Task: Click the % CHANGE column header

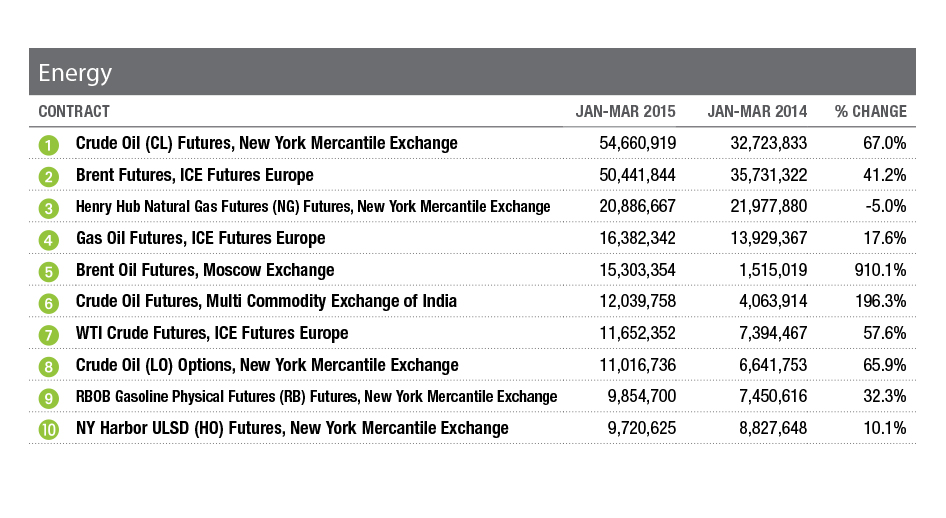Action: [x=871, y=111]
